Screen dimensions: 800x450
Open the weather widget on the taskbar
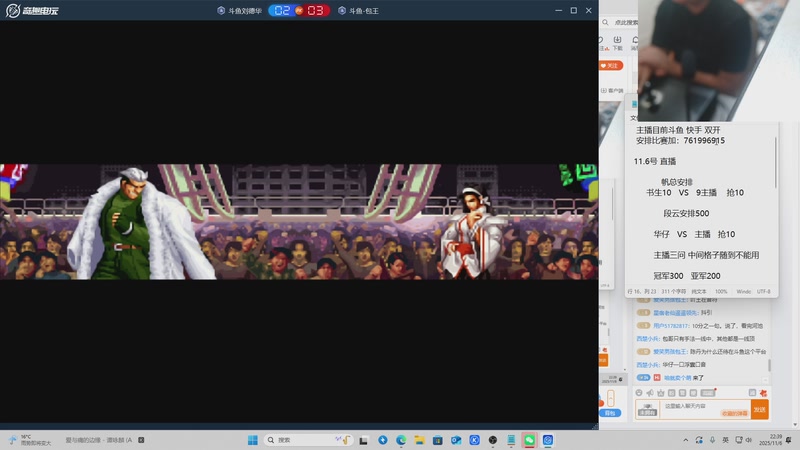pos(30,440)
